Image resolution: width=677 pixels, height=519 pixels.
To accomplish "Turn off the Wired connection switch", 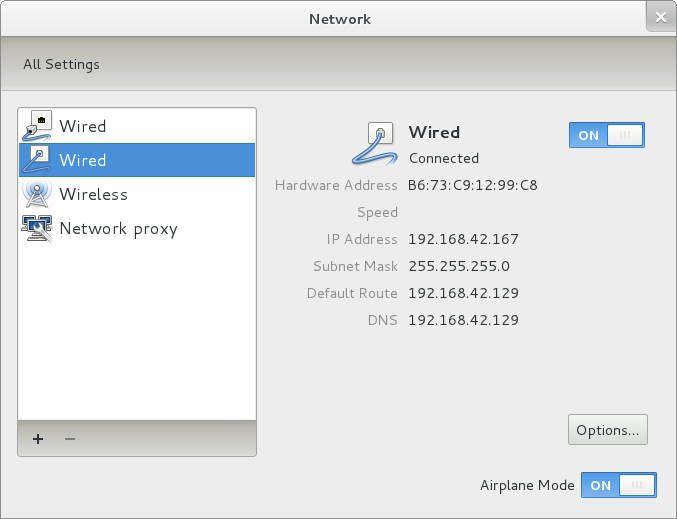I will pyautogui.click(x=606, y=135).
